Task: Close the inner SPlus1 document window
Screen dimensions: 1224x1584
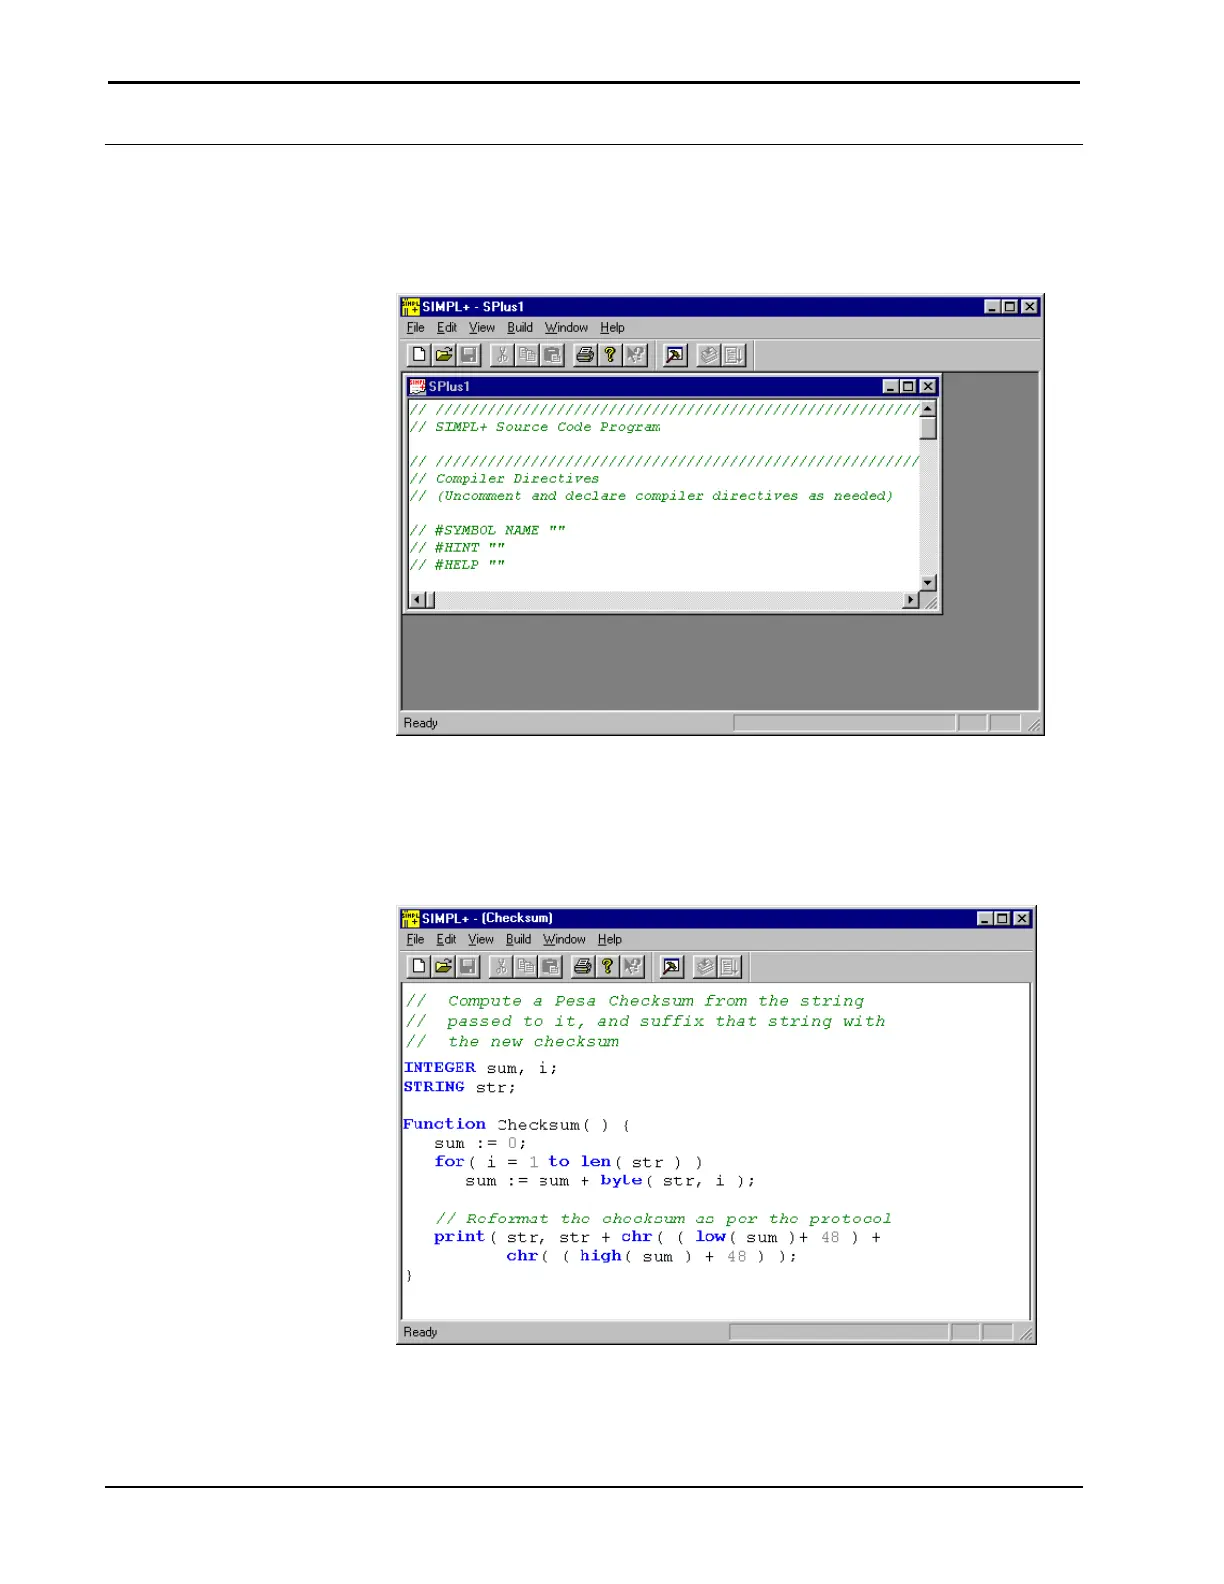Action: (x=928, y=387)
